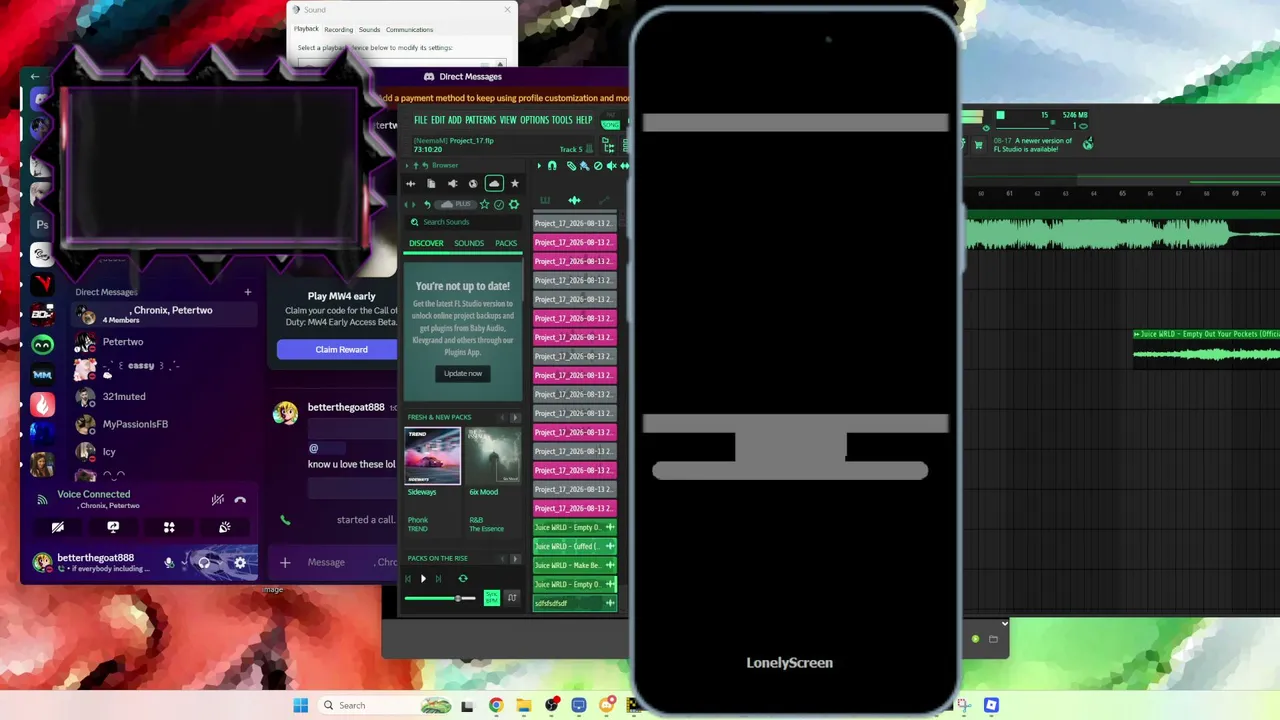Select the delete tool in FL playlist toolbar
This screenshot has width=1280, height=720.
(x=598, y=166)
